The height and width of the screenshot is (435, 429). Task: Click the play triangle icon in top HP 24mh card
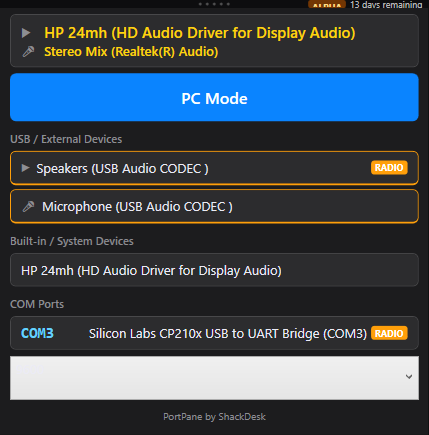(x=26, y=33)
